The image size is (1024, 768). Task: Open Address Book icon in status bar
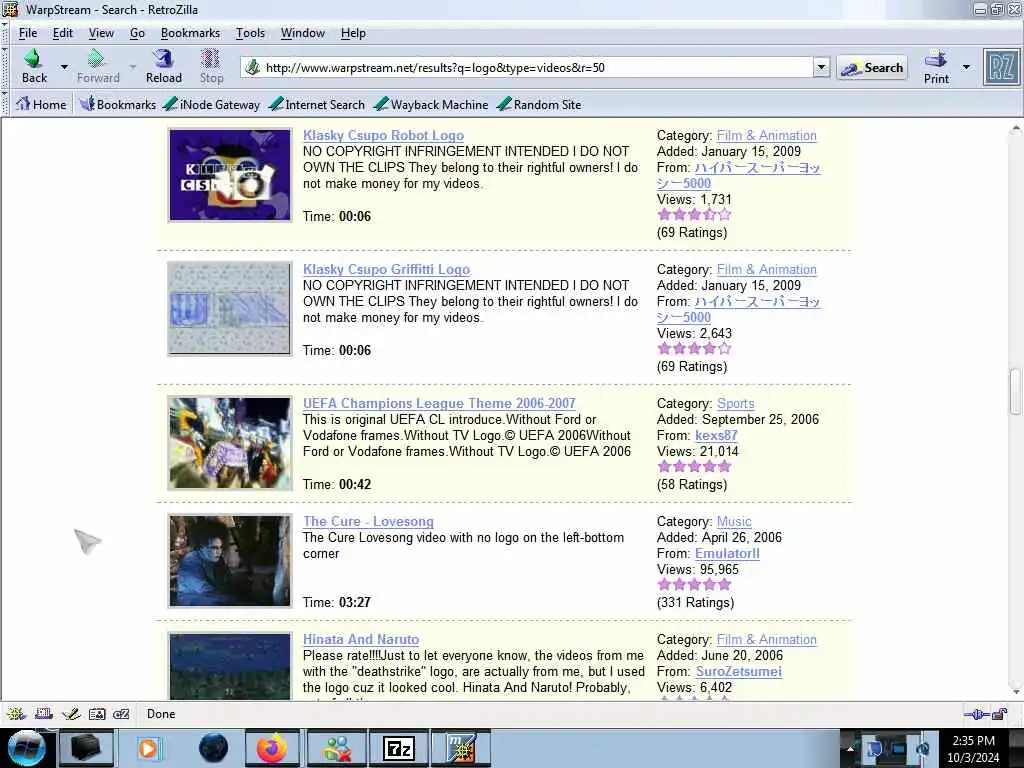pyautogui.click(x=97, y=714)
